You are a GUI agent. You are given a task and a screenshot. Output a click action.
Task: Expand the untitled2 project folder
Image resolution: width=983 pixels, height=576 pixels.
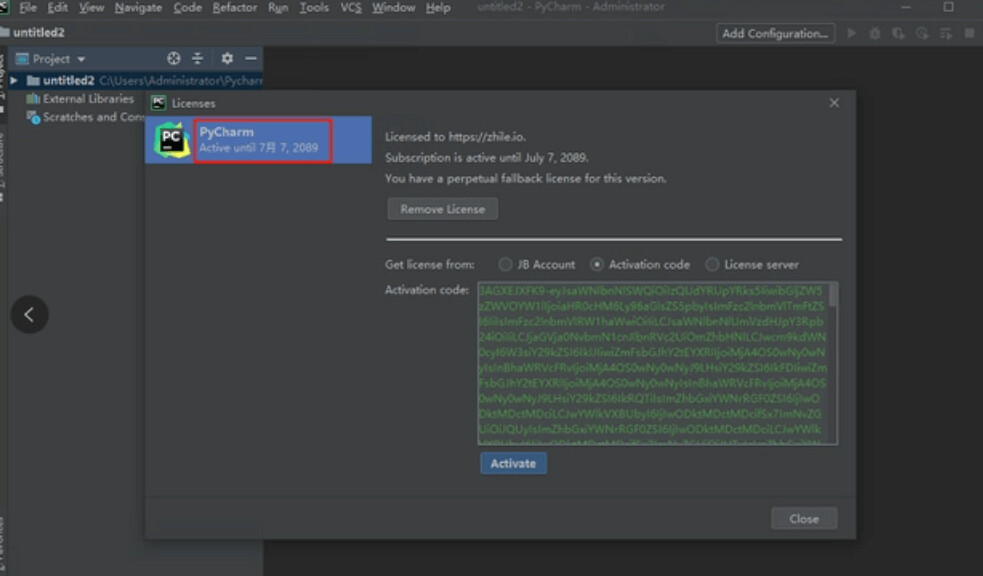[x=14, y=81]
